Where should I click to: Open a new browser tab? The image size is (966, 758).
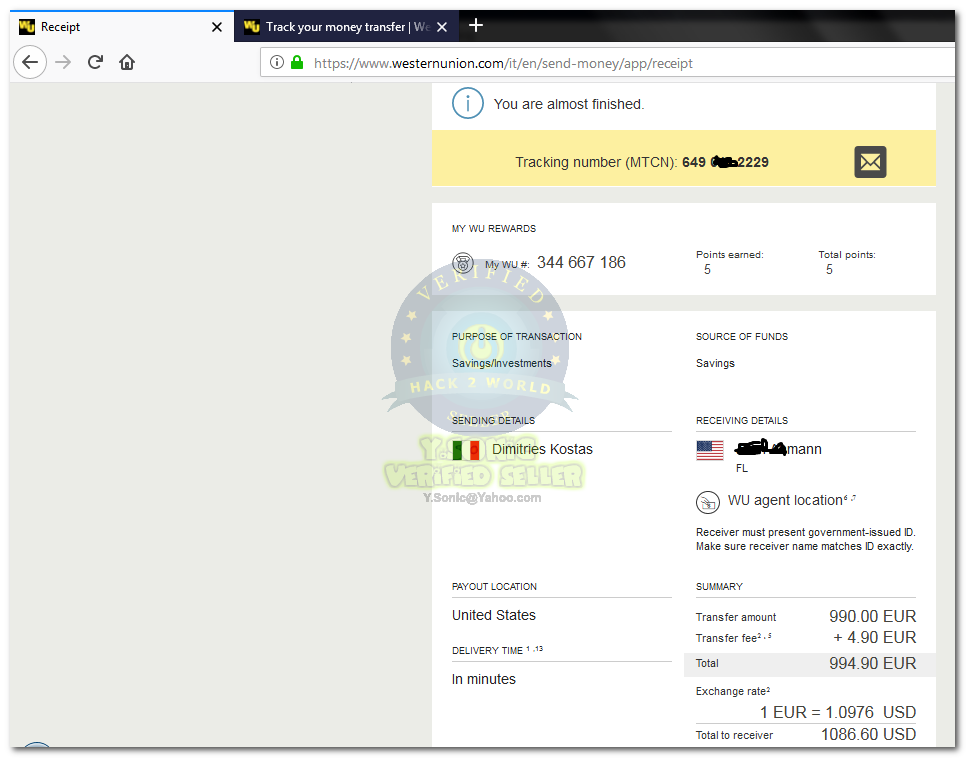pos(476,25)
